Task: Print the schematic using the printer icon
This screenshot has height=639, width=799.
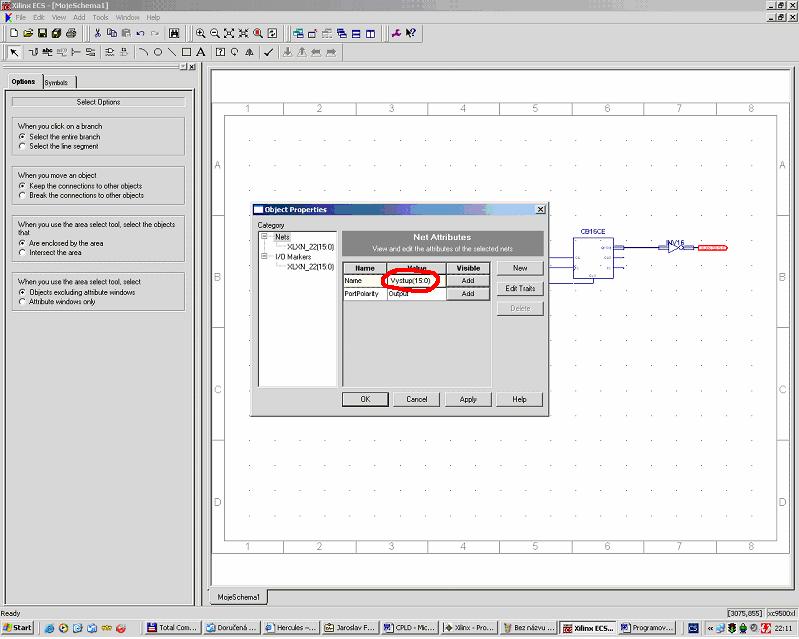Action: tap(71, 34)
